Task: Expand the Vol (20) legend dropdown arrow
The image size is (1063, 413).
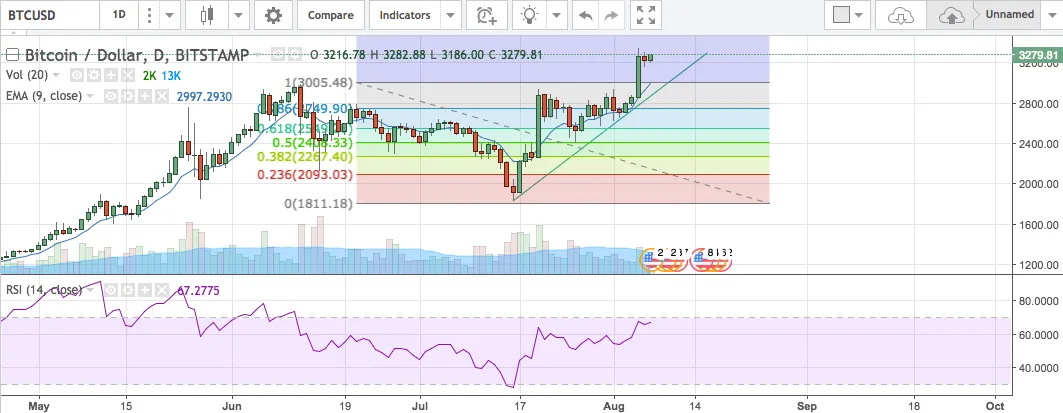Action: pos(56,75)
